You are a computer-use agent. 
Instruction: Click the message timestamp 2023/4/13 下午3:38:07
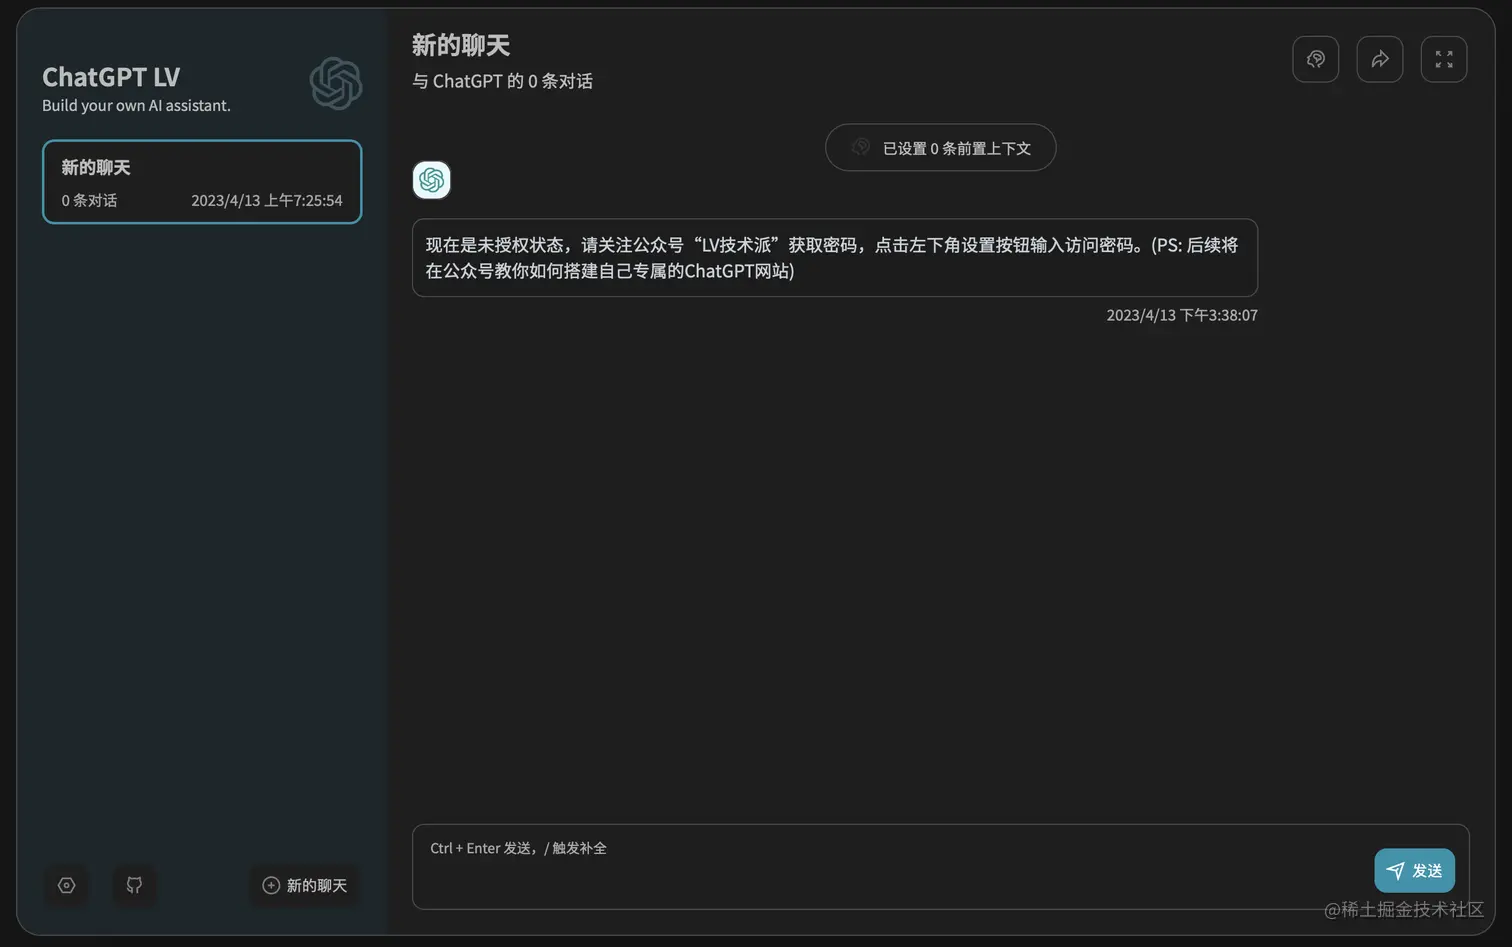point(1182,315)
